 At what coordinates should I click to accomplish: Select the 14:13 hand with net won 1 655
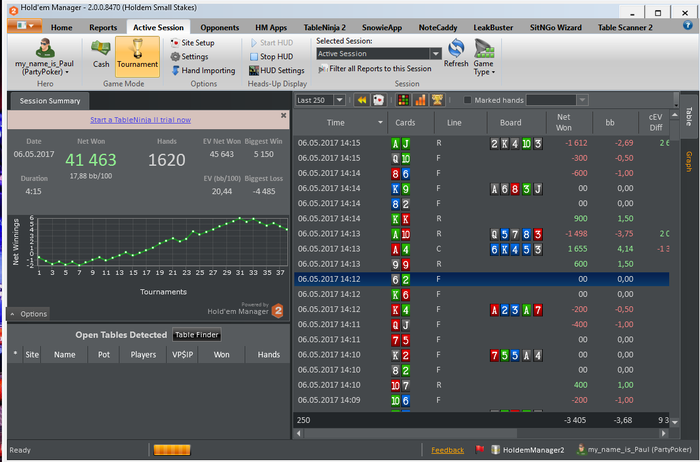(481, 249)
